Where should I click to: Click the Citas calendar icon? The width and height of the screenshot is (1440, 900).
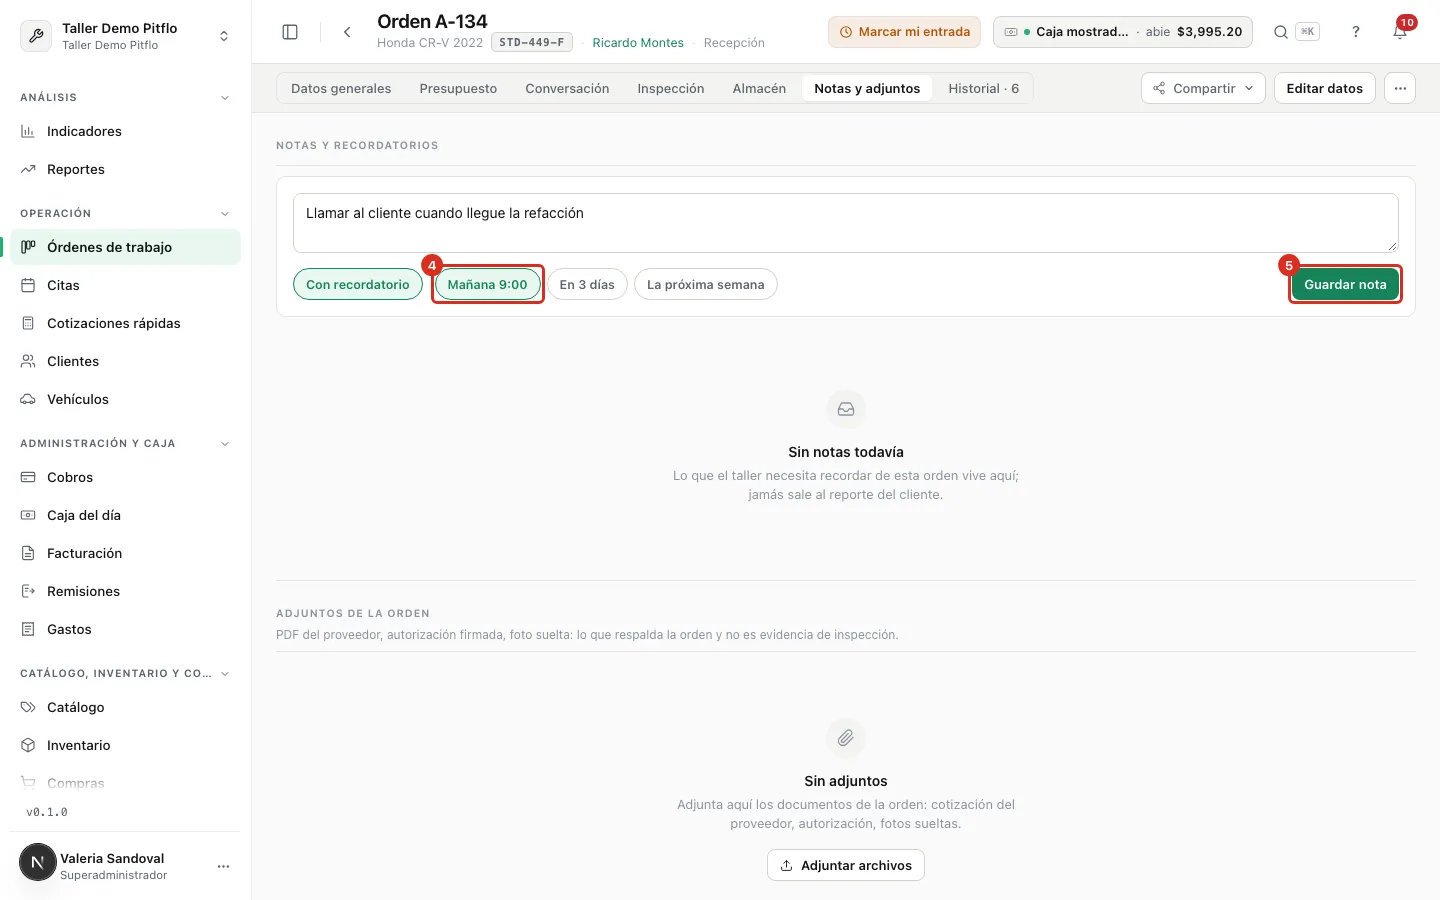point(28,285)
